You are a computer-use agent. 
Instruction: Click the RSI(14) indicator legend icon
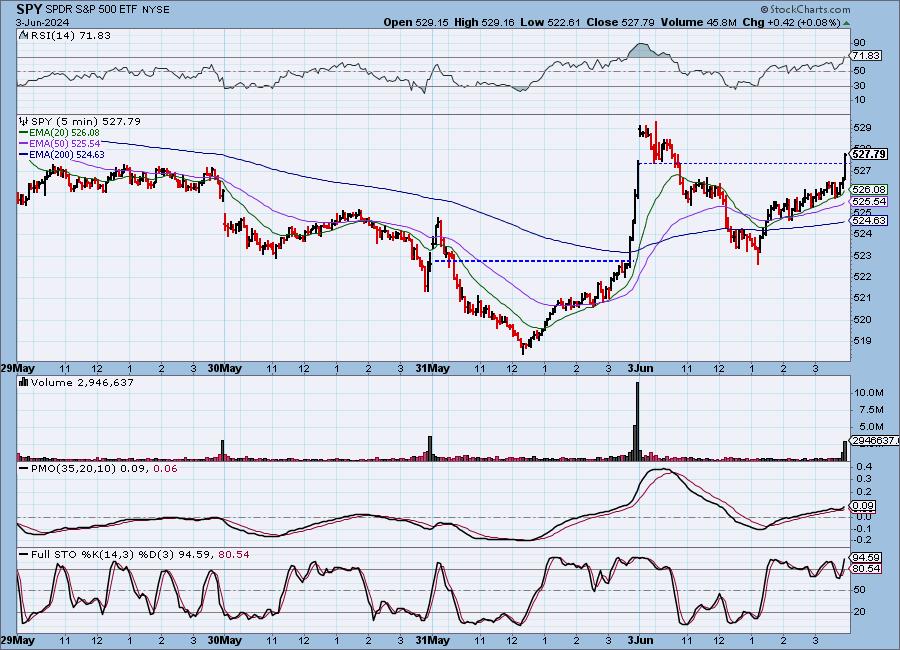23,35
